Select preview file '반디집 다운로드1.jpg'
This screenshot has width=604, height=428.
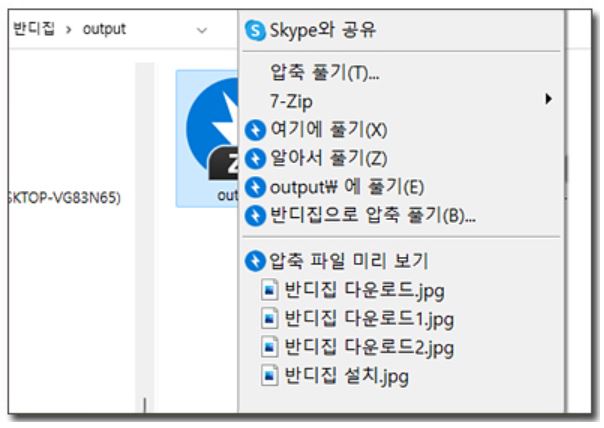[369, 319]
